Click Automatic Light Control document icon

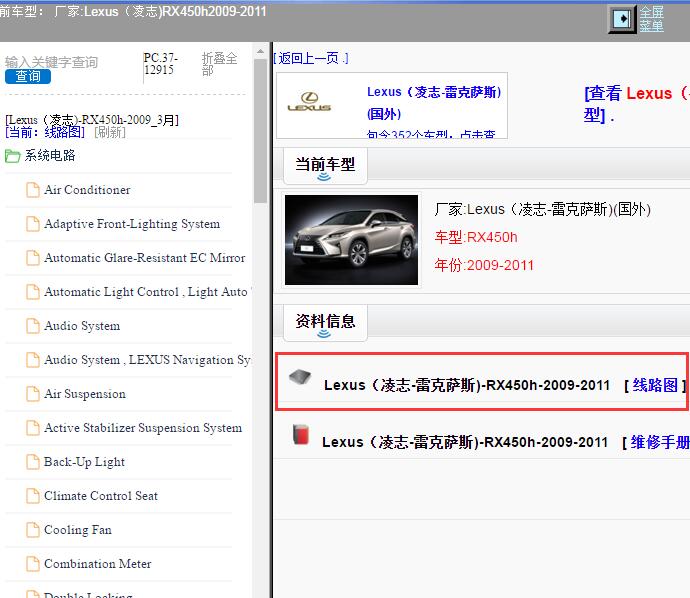click(33, 292)
